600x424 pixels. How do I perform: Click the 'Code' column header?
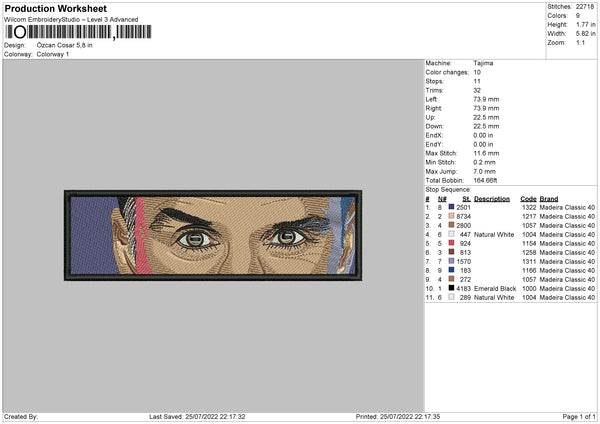[528, 199]
